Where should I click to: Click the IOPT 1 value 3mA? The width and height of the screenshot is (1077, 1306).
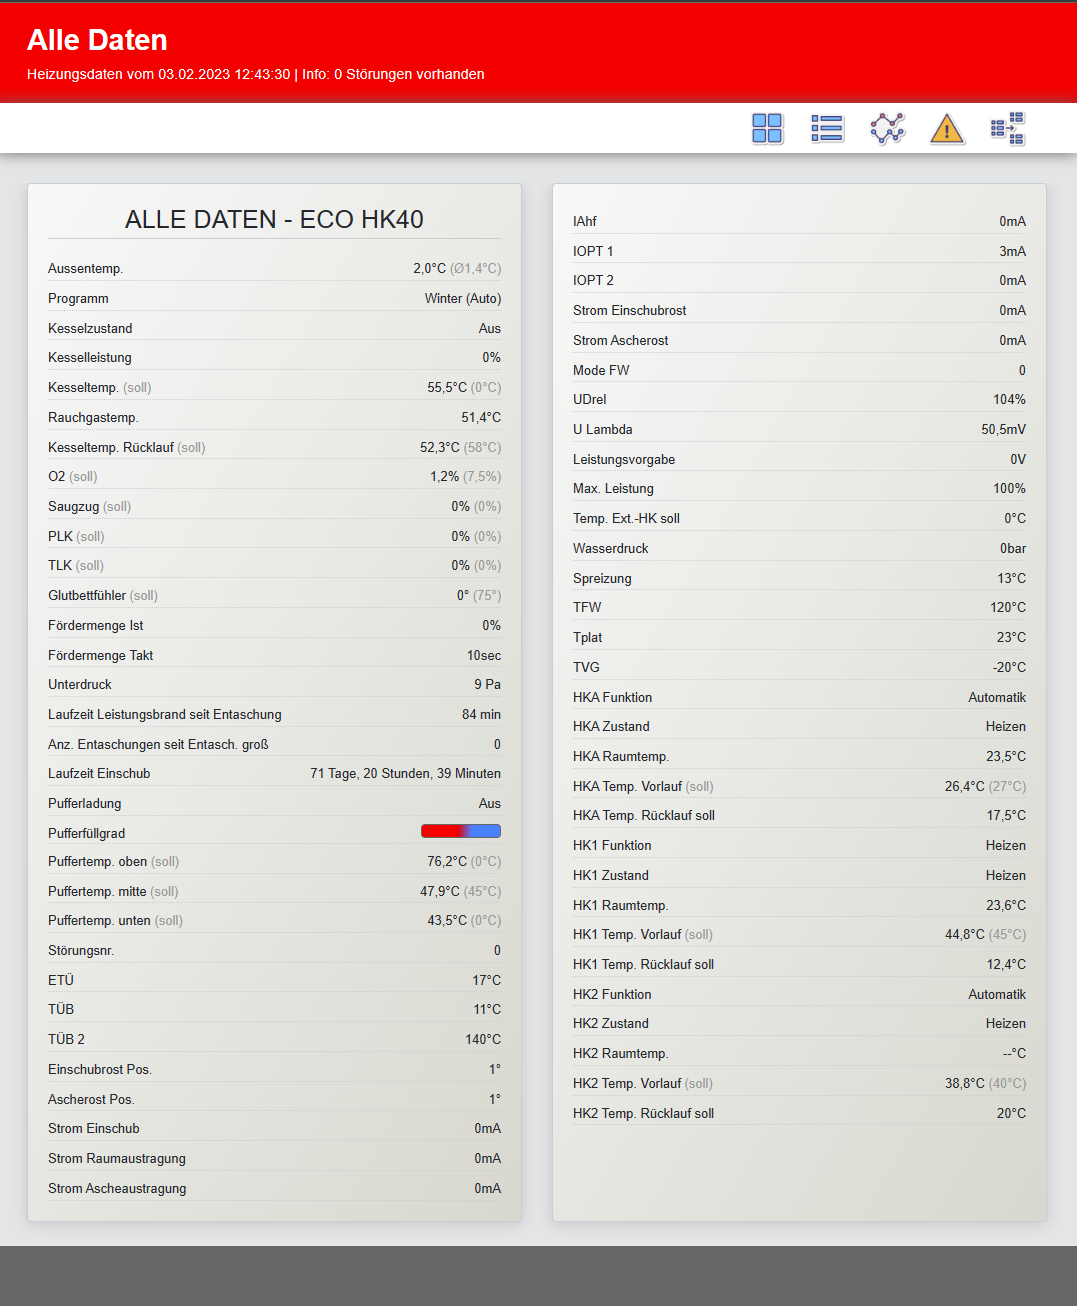point(1013,251)
